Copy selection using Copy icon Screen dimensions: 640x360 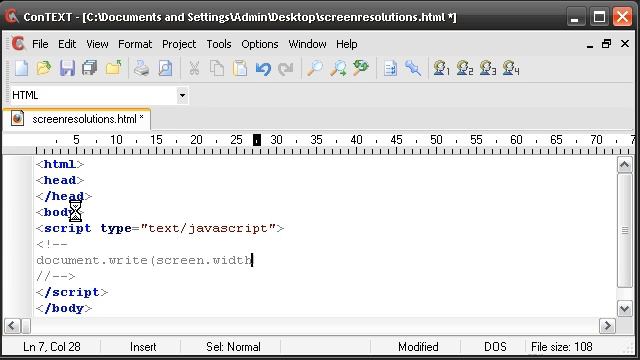point(217,68)
